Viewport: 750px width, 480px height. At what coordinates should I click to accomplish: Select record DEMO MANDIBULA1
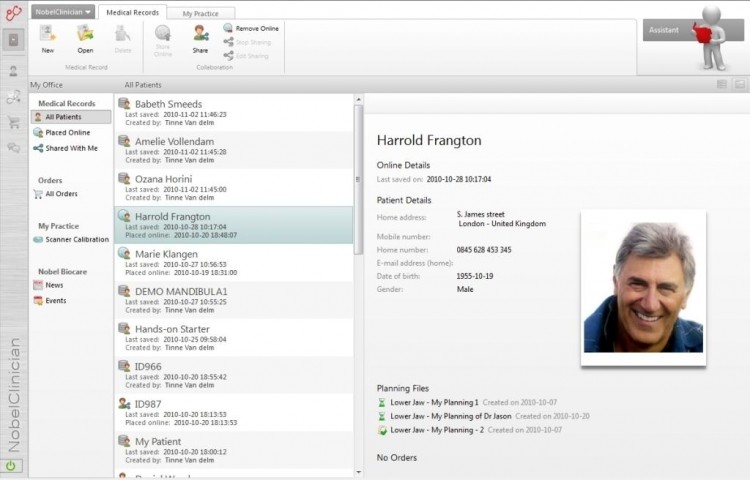(234, 300)
